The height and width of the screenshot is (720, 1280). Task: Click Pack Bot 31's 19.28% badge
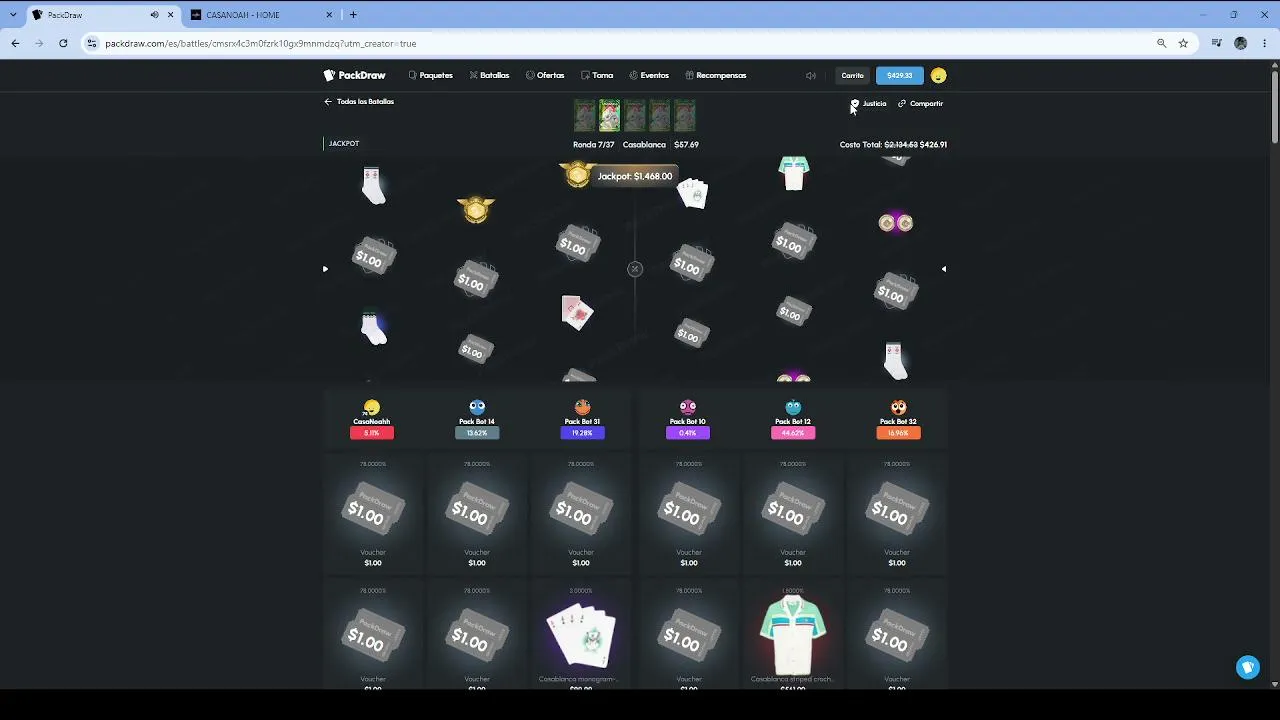583,433
